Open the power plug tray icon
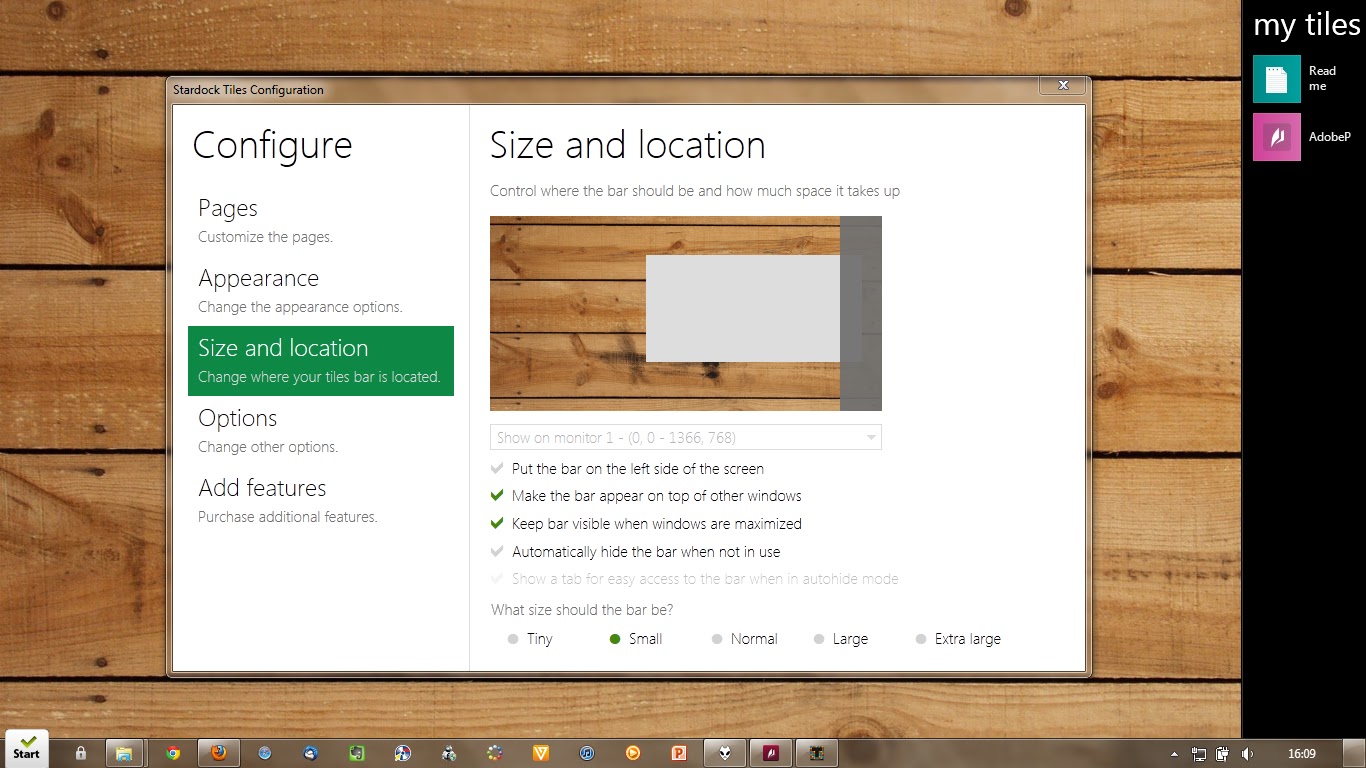This screenshot has height=768, width=1366. [1223, 753]
